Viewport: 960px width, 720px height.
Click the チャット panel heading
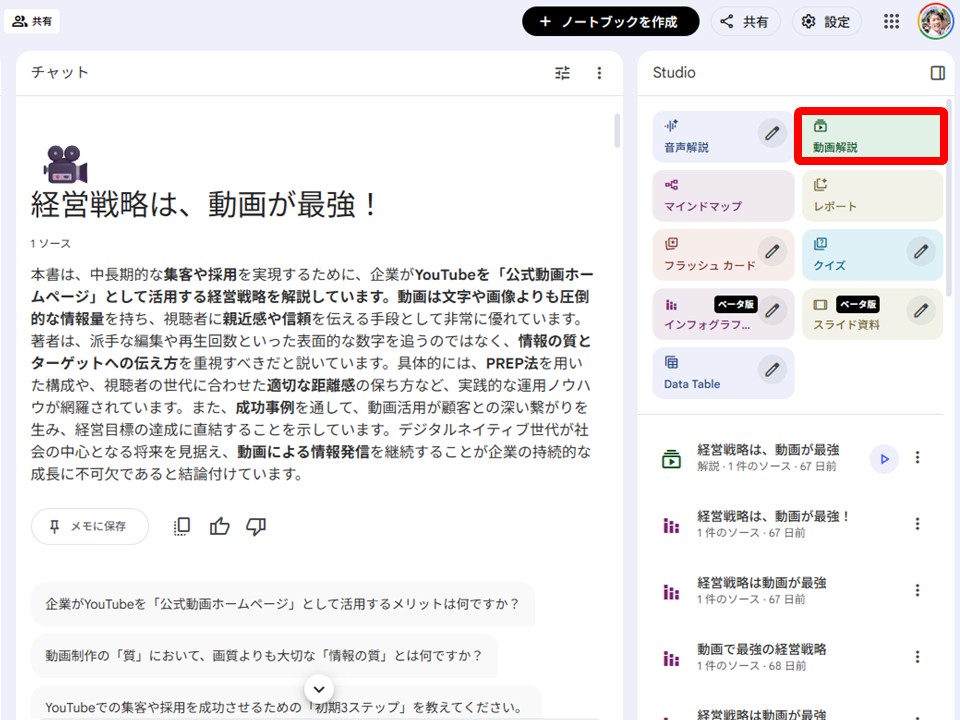(59, 72)
